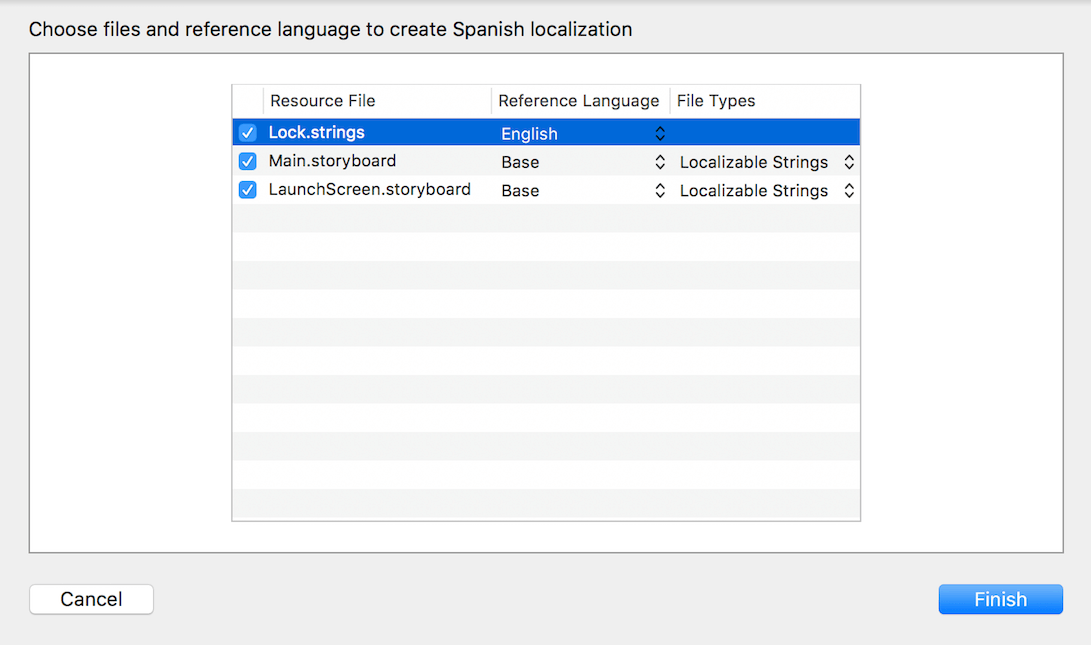Image resolution: width=1091 pixels, height=645 pixels.
Task: Open the English reference language dropdown
Action: [x=659, y=132]
